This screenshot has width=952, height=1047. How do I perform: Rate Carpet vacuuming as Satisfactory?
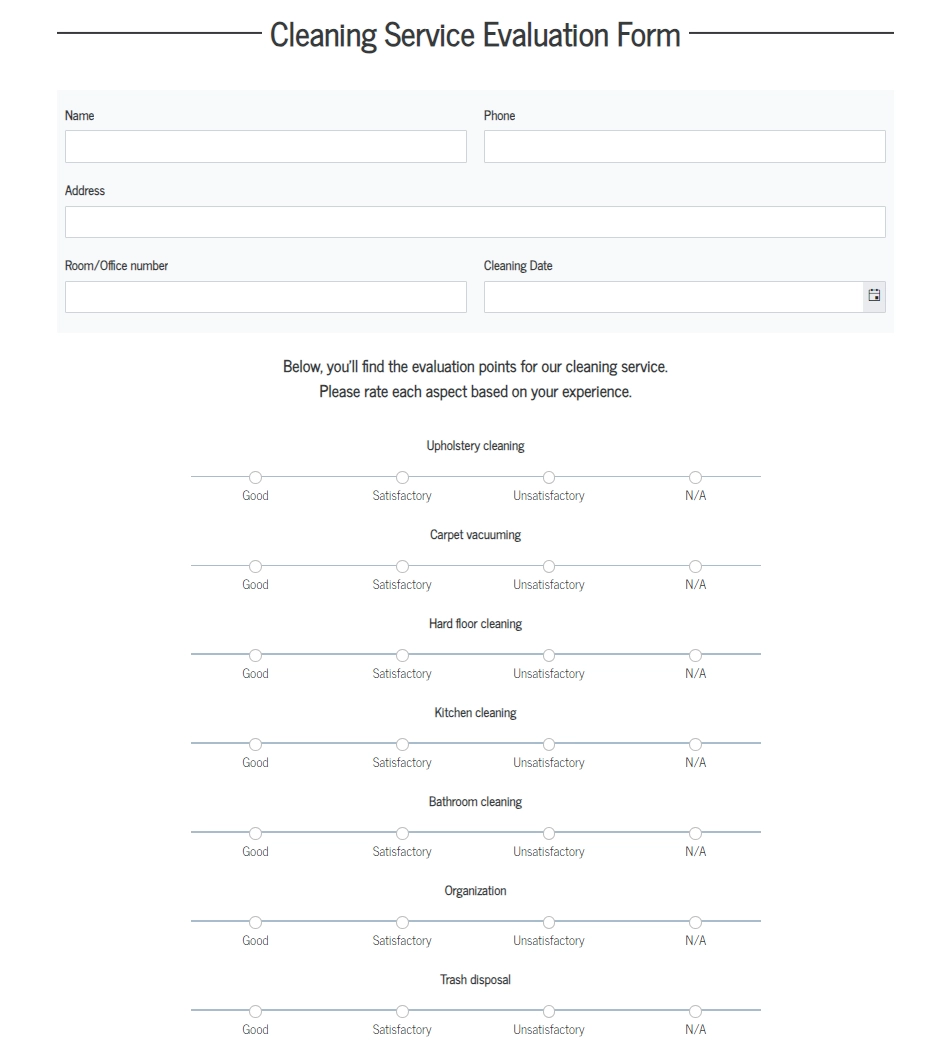(402, 566)
